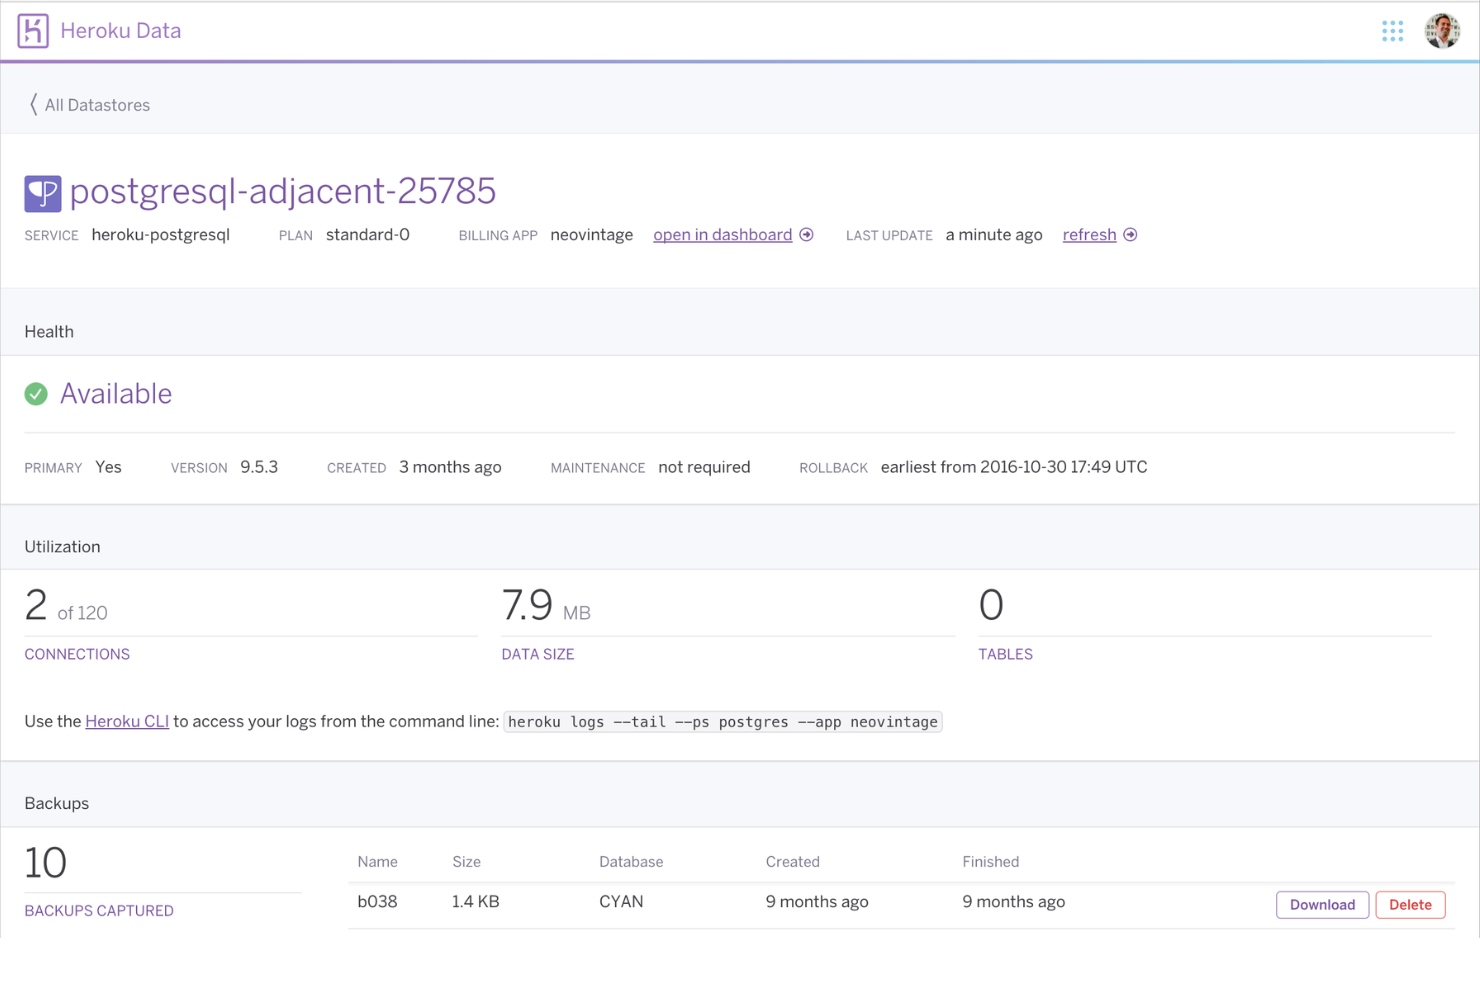Click the PostgreSQL elephant icon
The height and width of the screenshot is (987, 1480).
42,192
